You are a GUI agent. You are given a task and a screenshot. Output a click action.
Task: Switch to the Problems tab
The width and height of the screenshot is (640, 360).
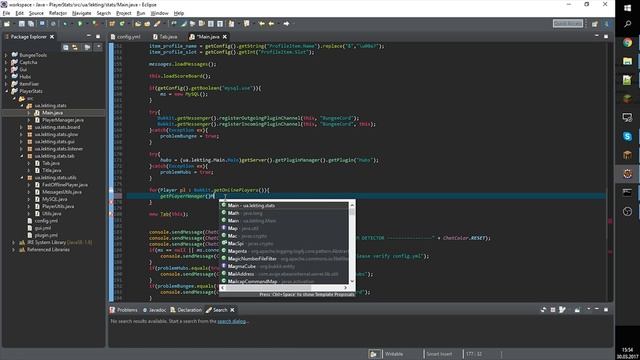click(124, 310)
